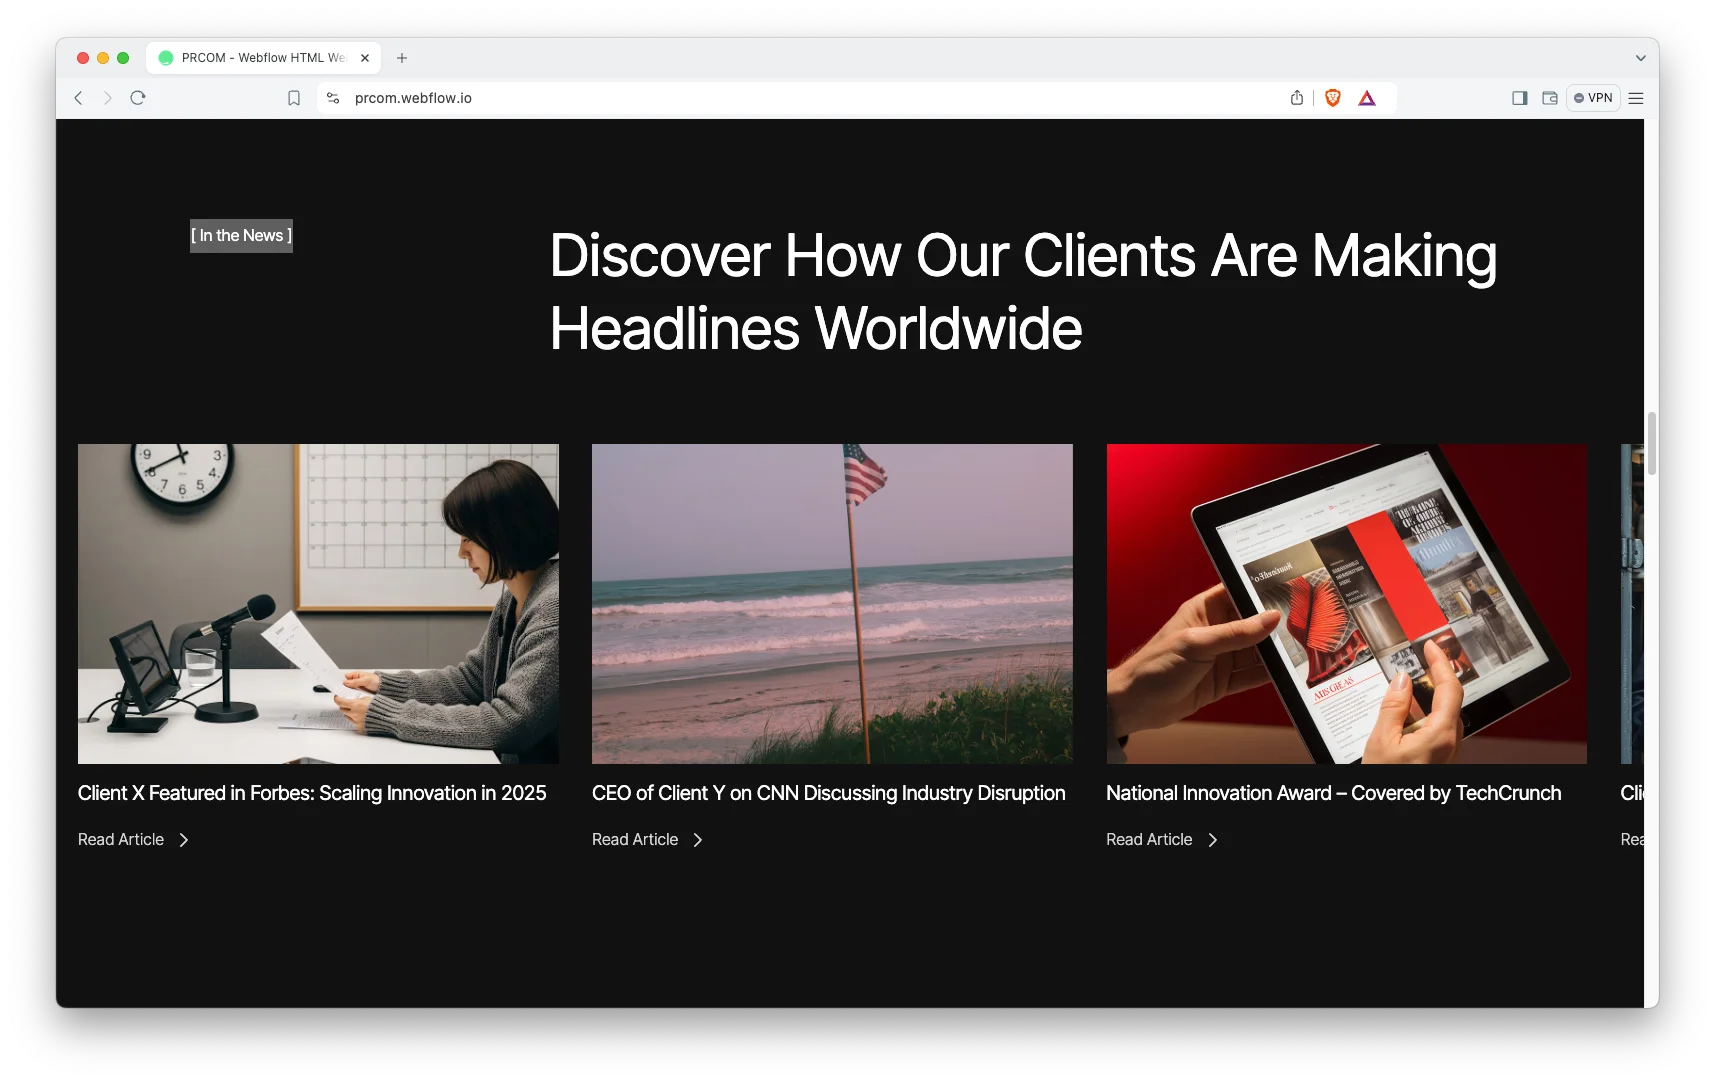The width and height of the screenshot is (1715, 1082).
Task: Expand the tab search dropdown chevron
Action: pyautogui.click(x=1640, y=58)
